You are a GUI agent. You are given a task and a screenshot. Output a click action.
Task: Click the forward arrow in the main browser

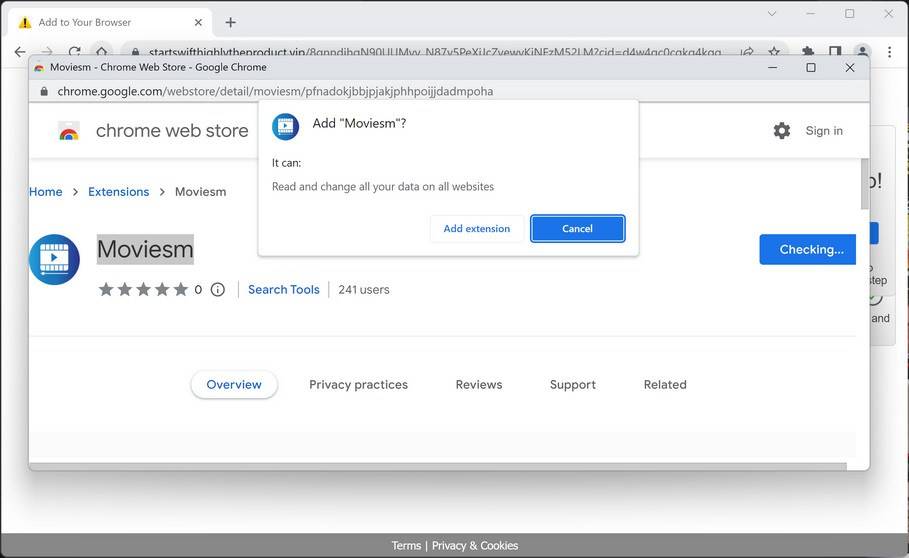pos(47,52)
